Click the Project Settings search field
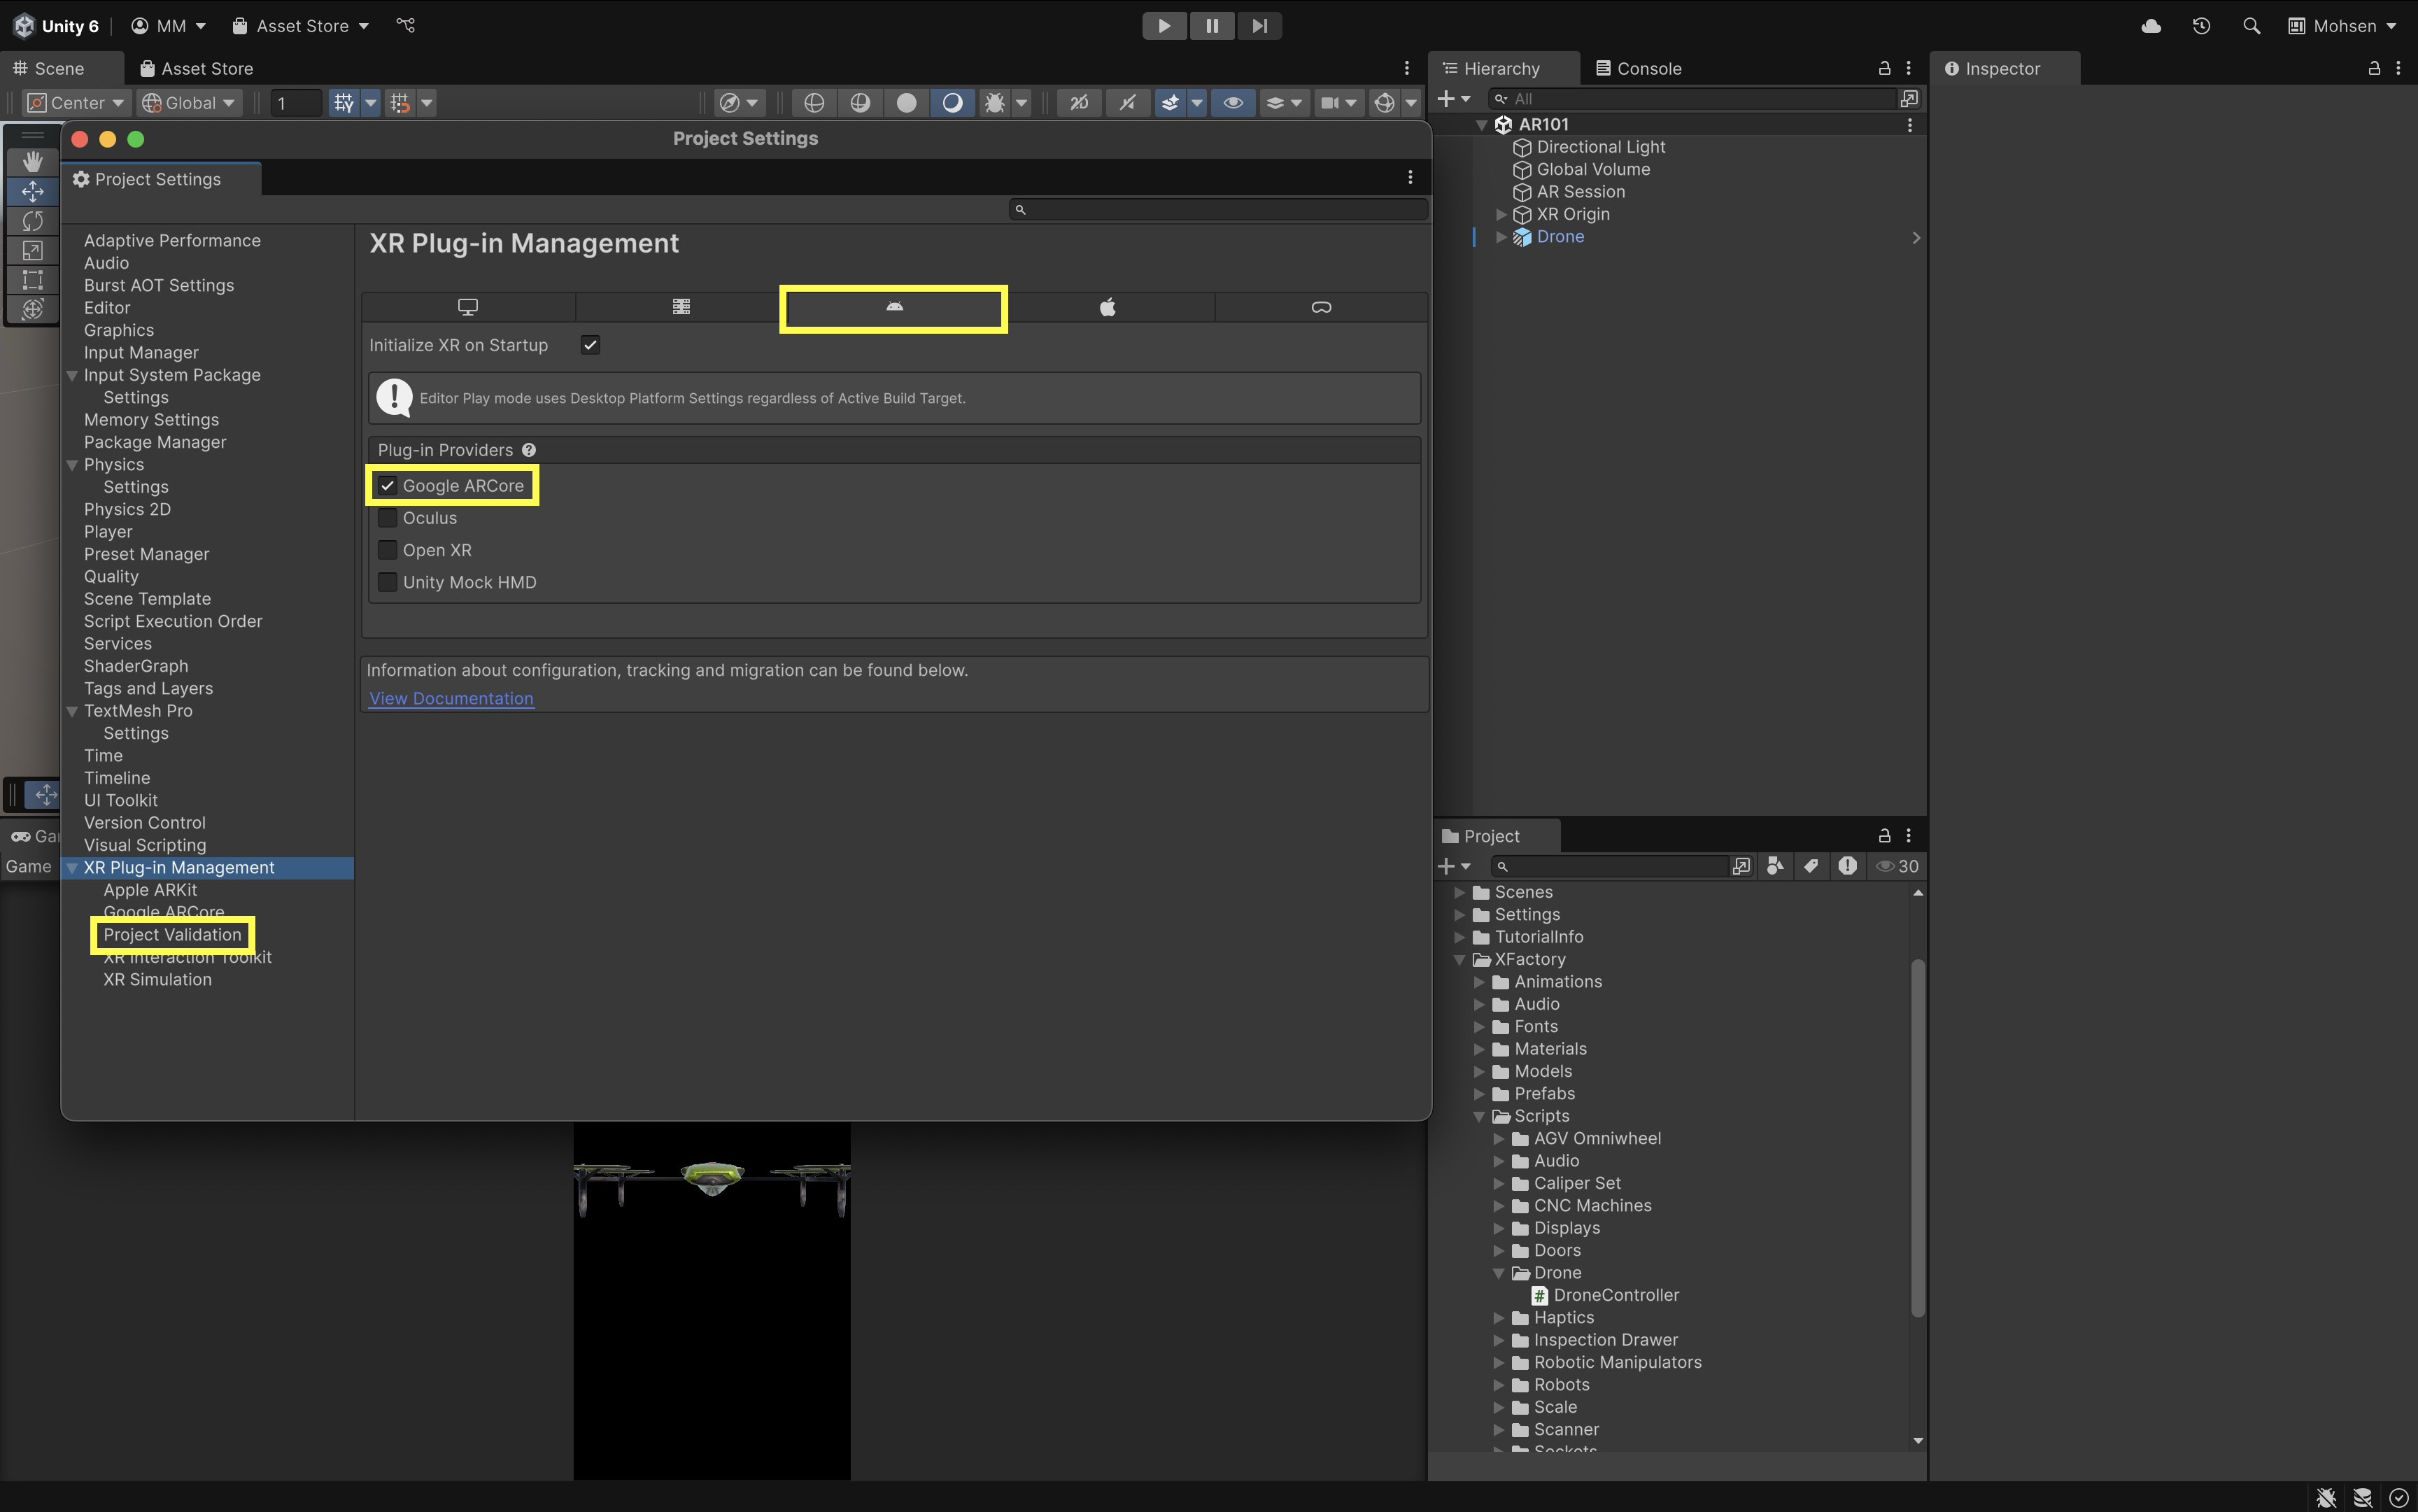 click(x=1220, y=209)
